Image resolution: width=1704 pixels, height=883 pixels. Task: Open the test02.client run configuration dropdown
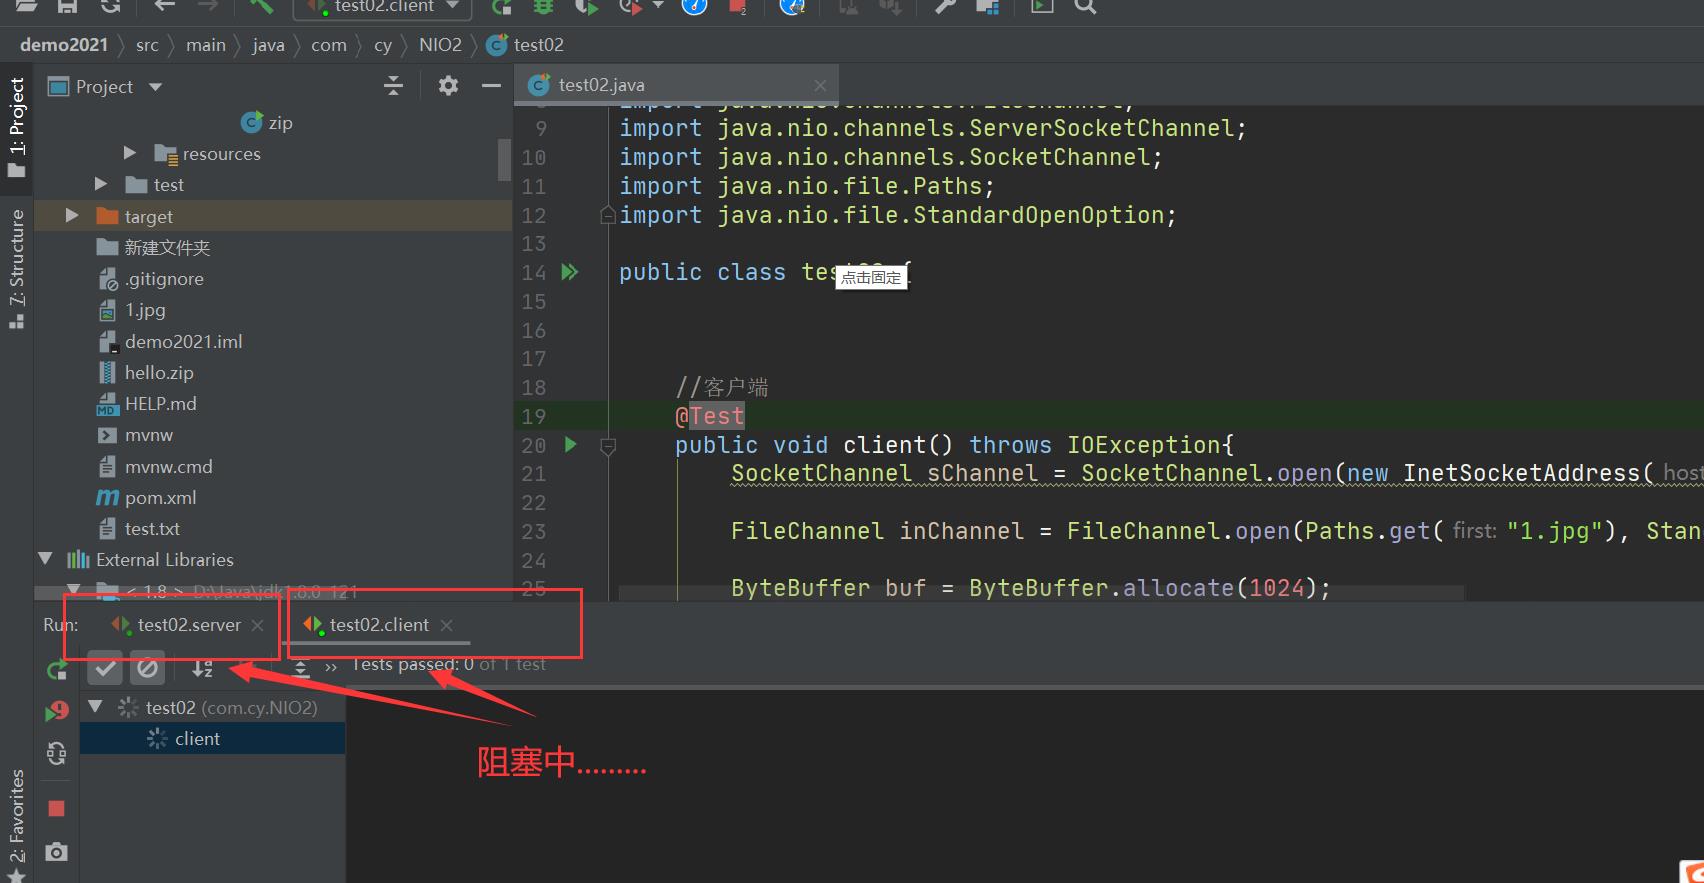(x=383, y=7)
